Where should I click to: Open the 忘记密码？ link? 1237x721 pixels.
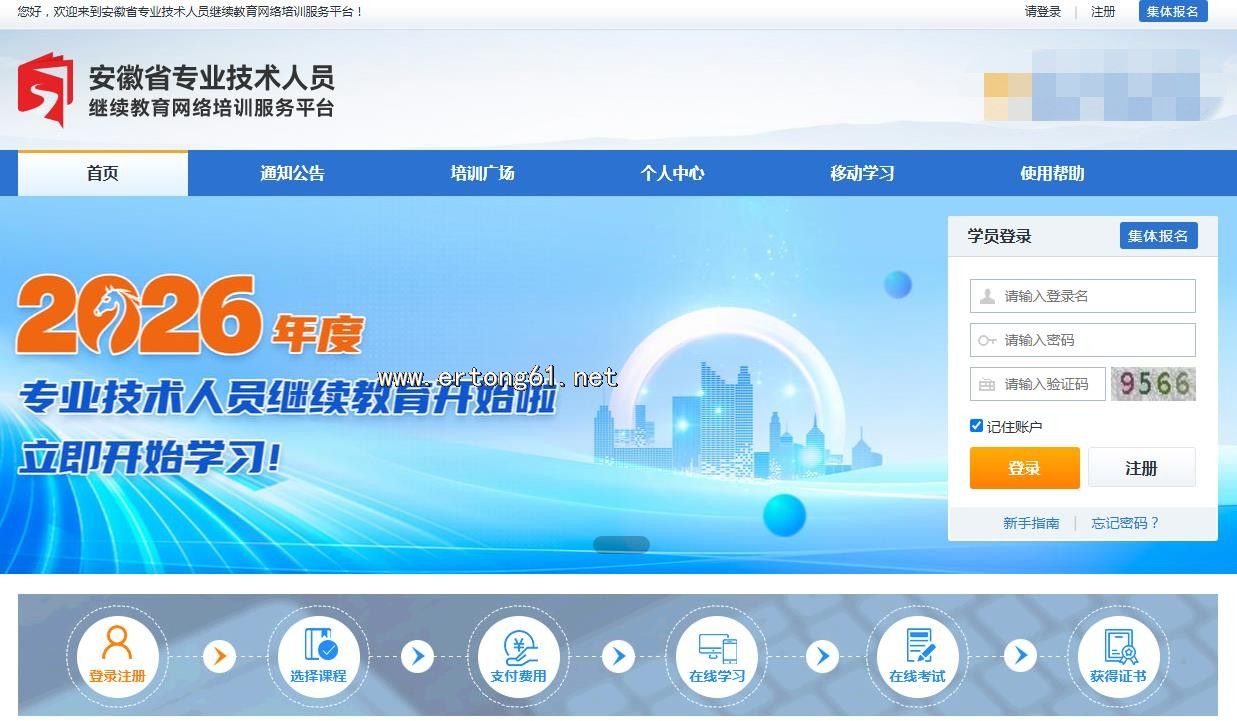tap(1125, 523)
